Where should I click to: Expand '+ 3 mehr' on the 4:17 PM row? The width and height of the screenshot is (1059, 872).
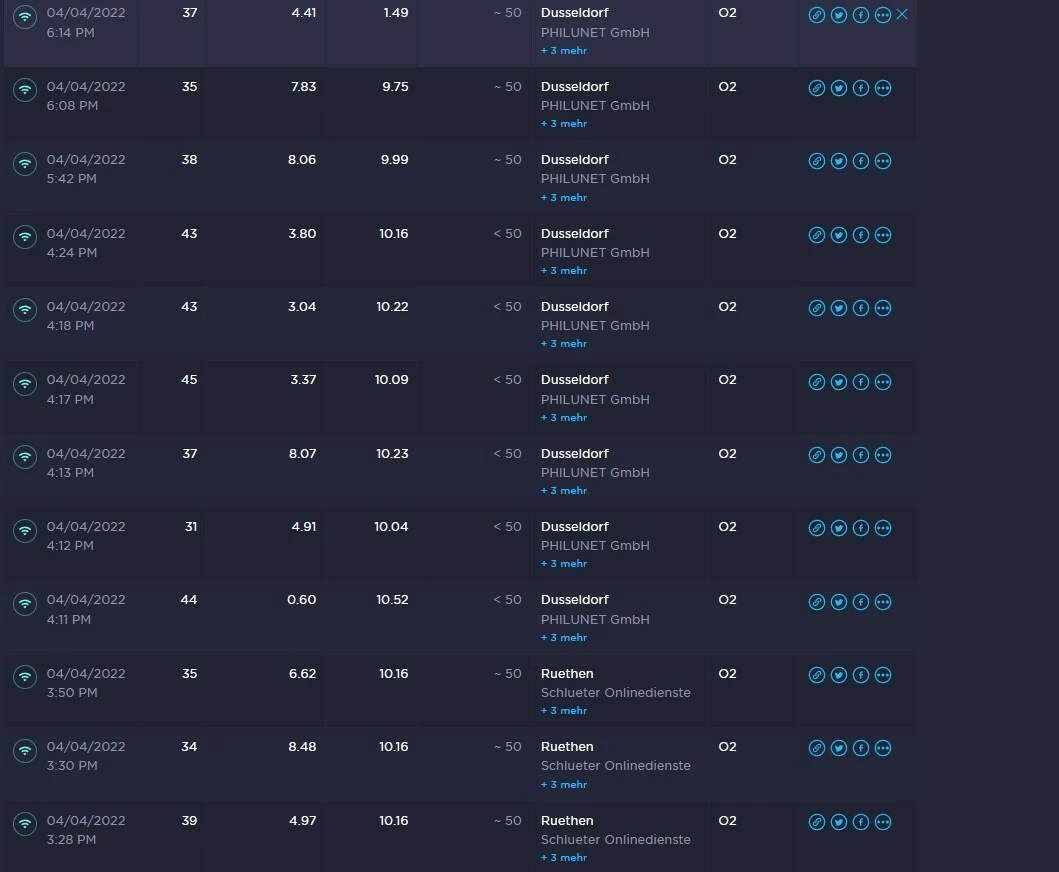tap(564, 417)
